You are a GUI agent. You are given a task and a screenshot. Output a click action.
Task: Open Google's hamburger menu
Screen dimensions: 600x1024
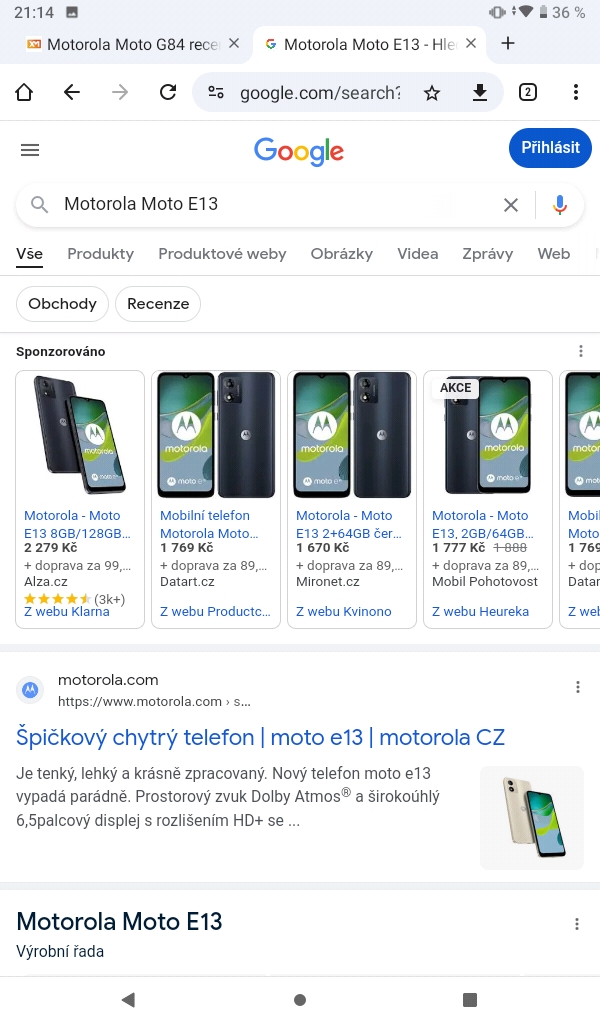click(x=30, y=150)
